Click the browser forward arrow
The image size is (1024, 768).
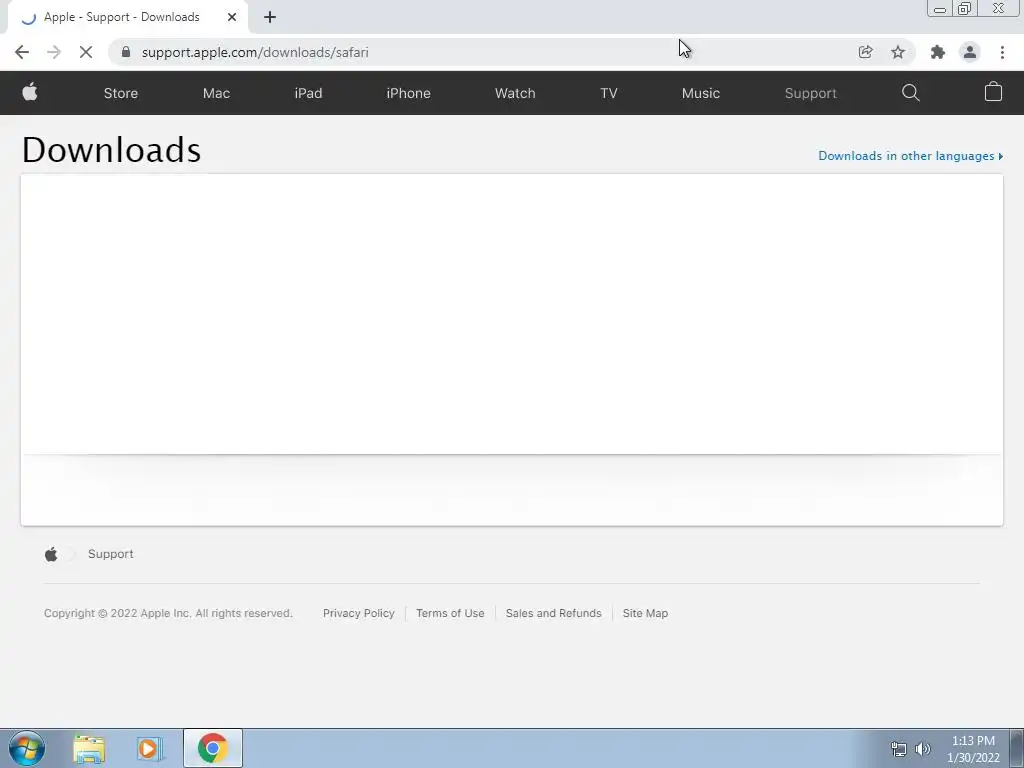coord(54,52)
